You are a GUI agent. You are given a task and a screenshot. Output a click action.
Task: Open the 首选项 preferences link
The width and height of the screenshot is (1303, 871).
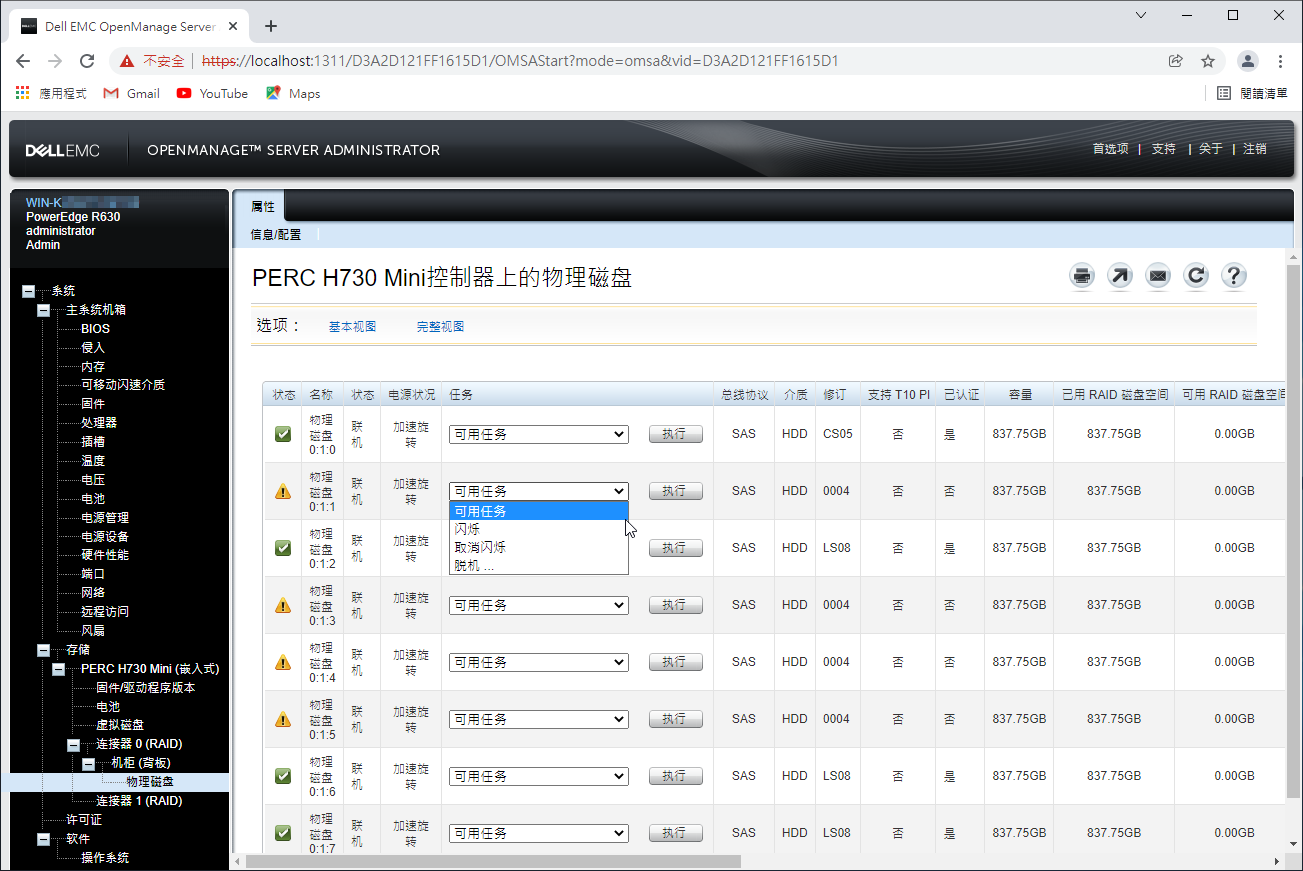(x=1110, y=149)
